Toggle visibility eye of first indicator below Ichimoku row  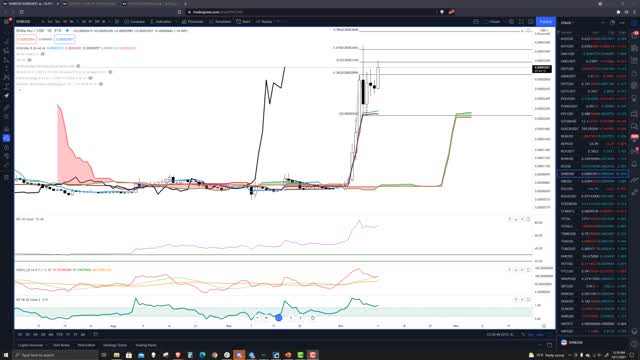point(42,54)
